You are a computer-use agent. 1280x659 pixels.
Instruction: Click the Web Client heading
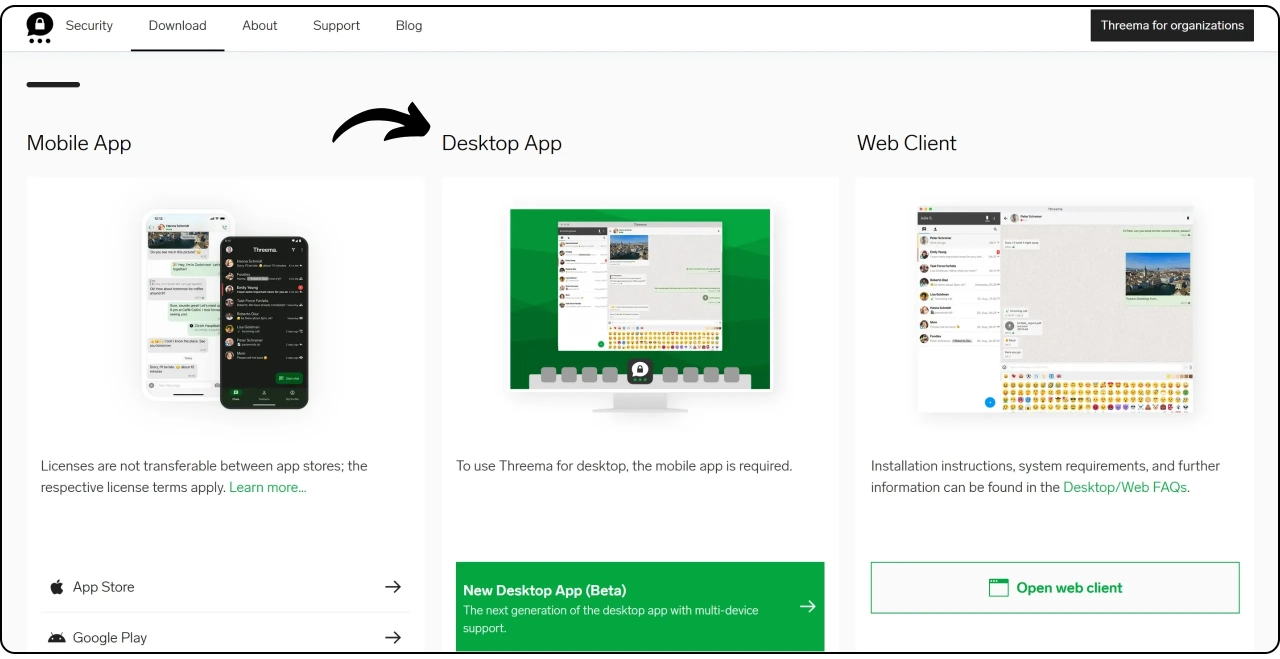[x=907, y=143]
